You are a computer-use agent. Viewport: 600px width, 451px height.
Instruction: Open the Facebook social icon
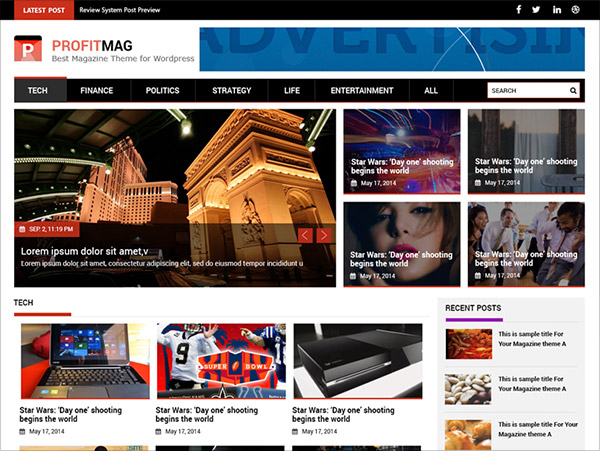point(518,10)
